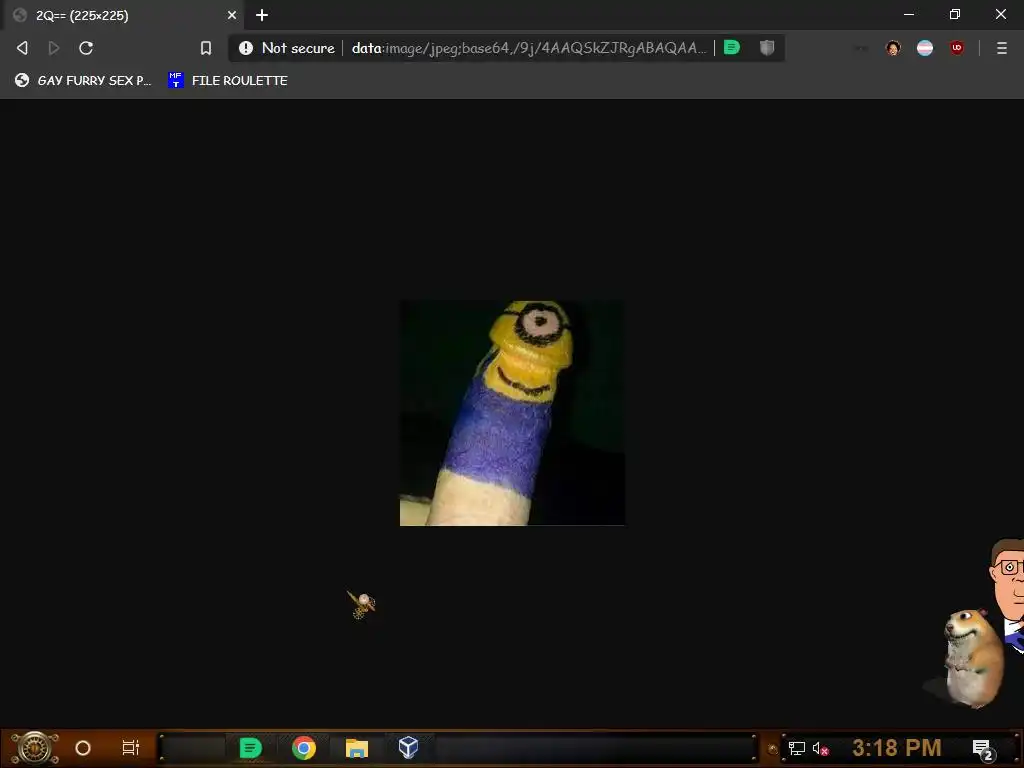Click the 3:18 PM clock
Viewport: 1024px width, 768px height.
897,748
